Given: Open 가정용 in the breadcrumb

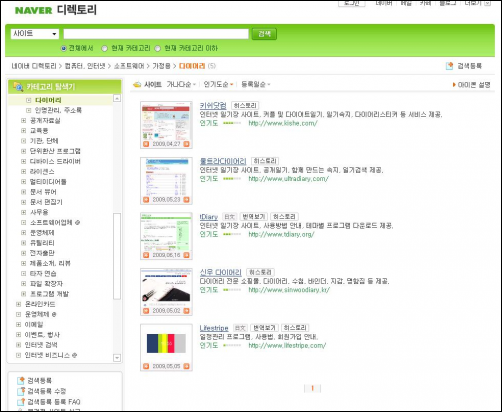Looking at the screenshot, I should click(x=161, y=66).
